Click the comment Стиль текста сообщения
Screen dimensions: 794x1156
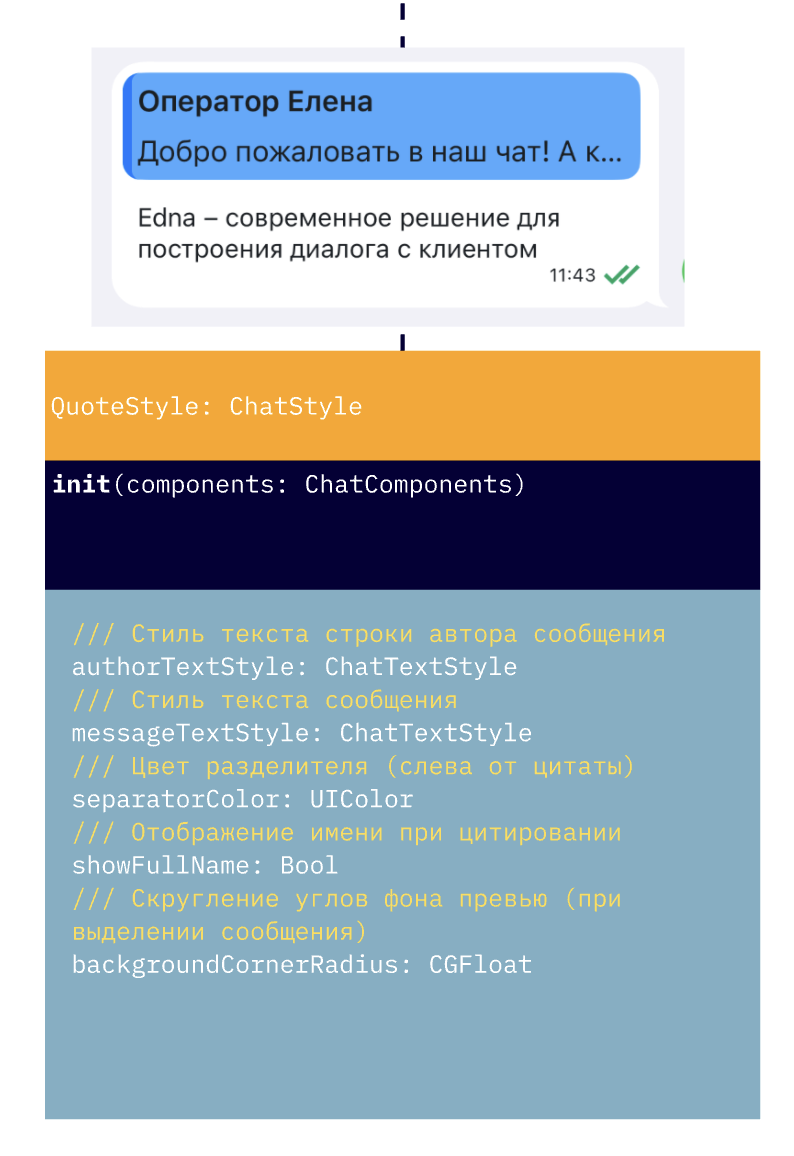pyautogui.click(x=264, y=700)
